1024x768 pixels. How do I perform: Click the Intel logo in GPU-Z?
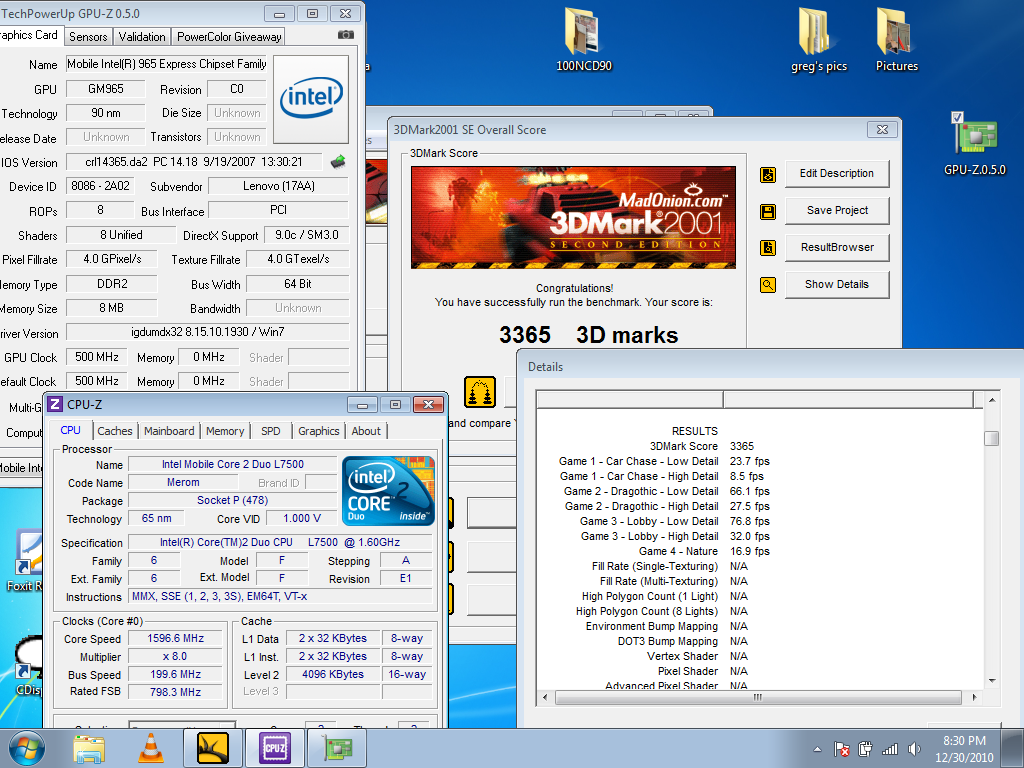click(x=311, y=99)
